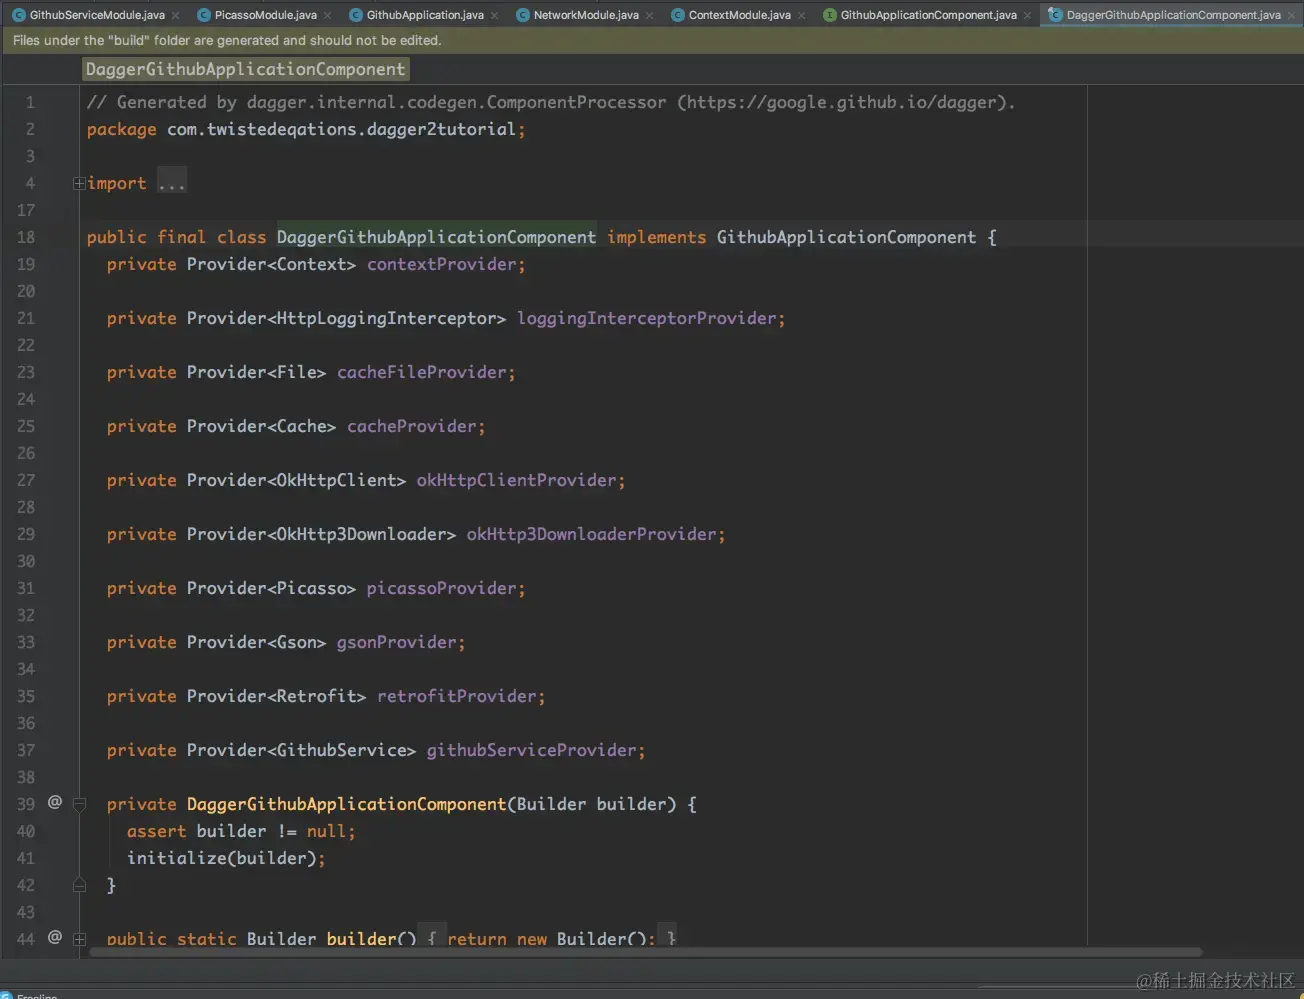Screen dimensions: 1304x999
Task: Click the gsonProvider field
Action: point(396,642)
